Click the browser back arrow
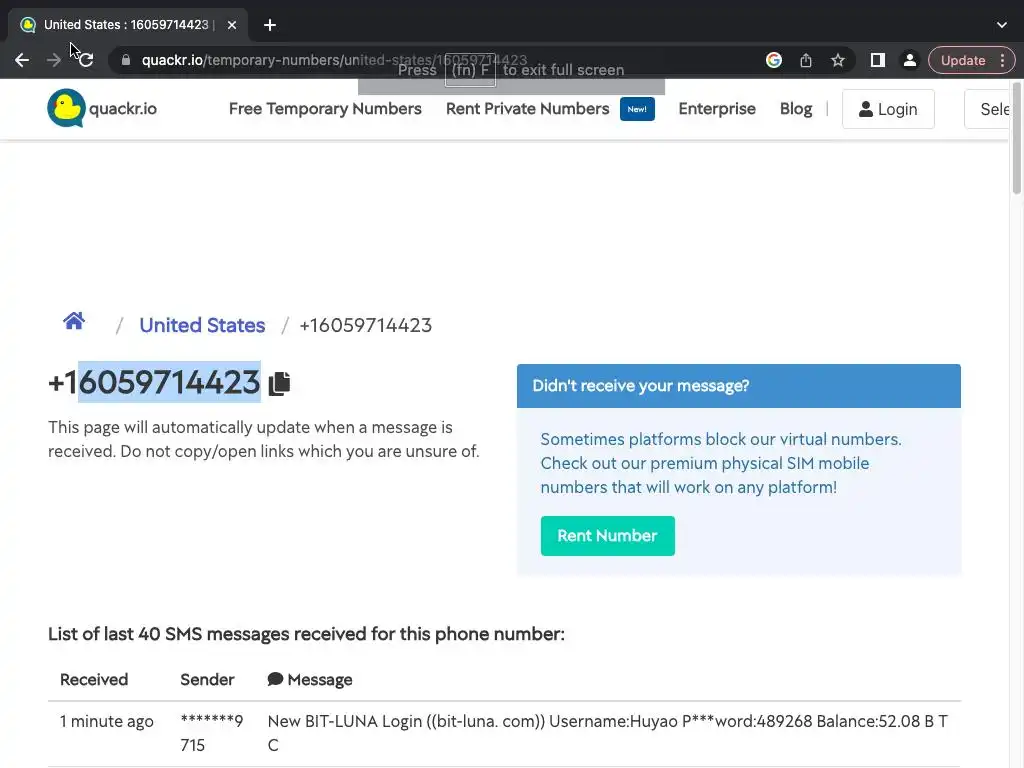 [22, 60]
